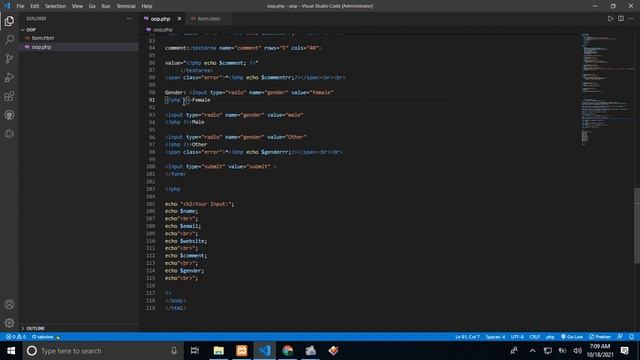Open the Source Control view

pyautogui.click(x=9, y=58)
